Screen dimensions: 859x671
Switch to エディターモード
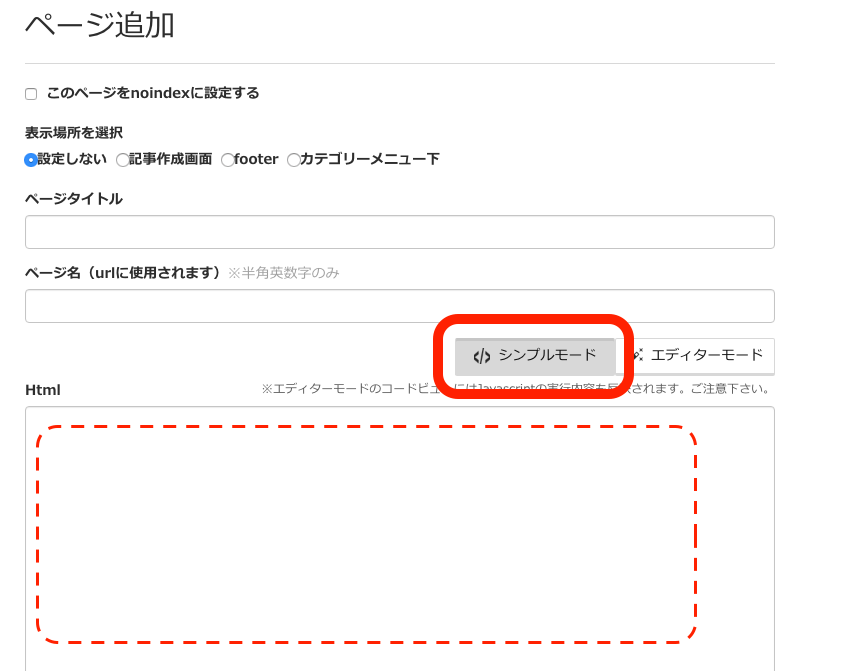tap(695, 356)
